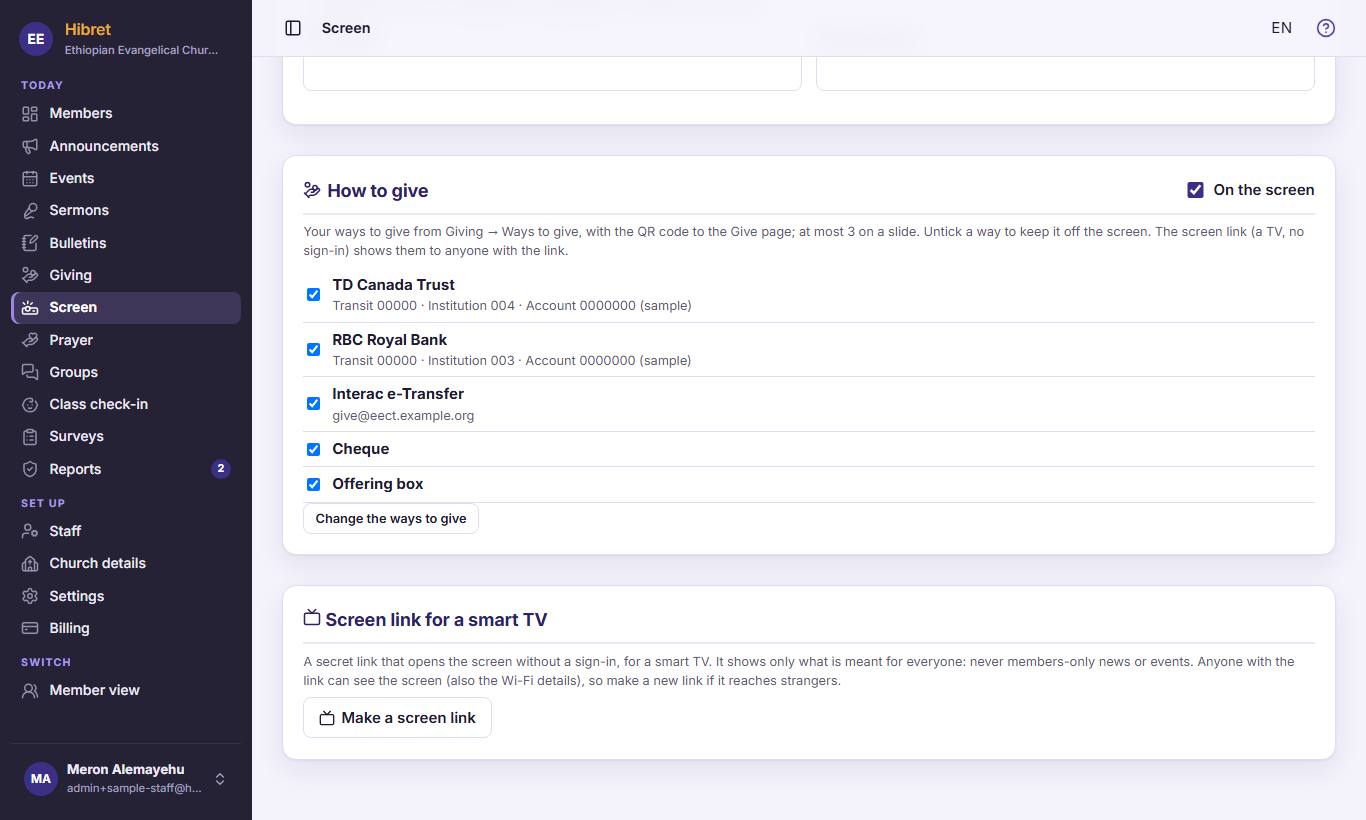Click the Class check-in icon
Viewport: 1366px width, 820px height.
(30, 404)
